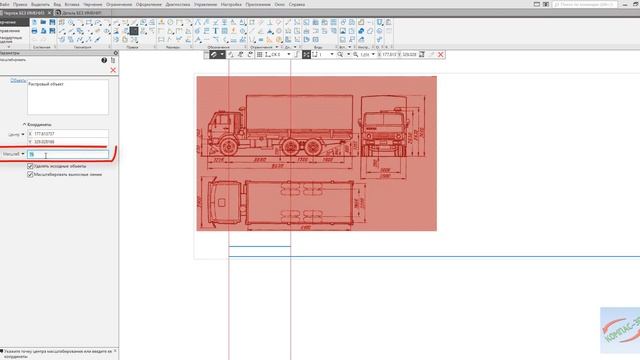Open the Центр option dropdown
The height and width of the screenshot is (360, 640).
[x=23, y=134]
